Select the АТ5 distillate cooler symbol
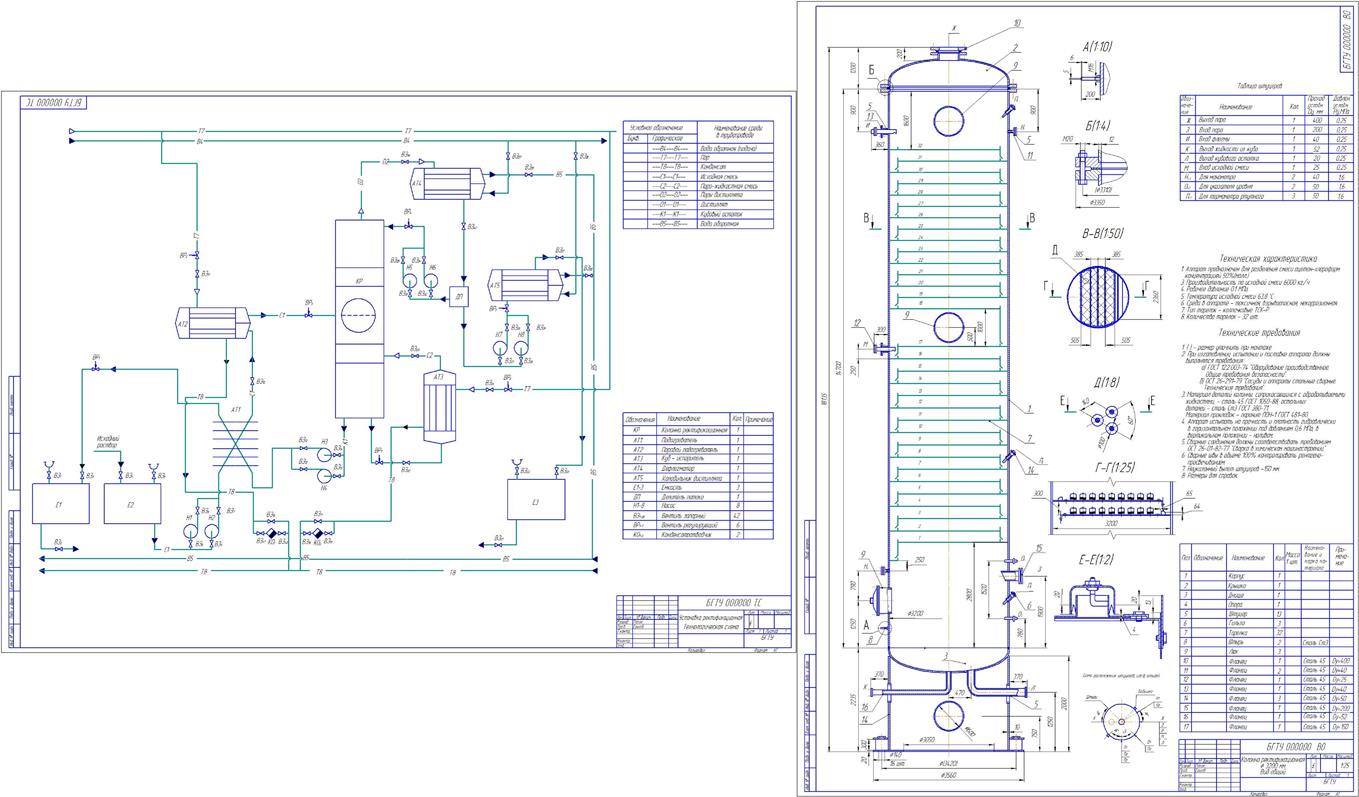The height and width of the screenshot is (797, 1359). tap(526, 283)
